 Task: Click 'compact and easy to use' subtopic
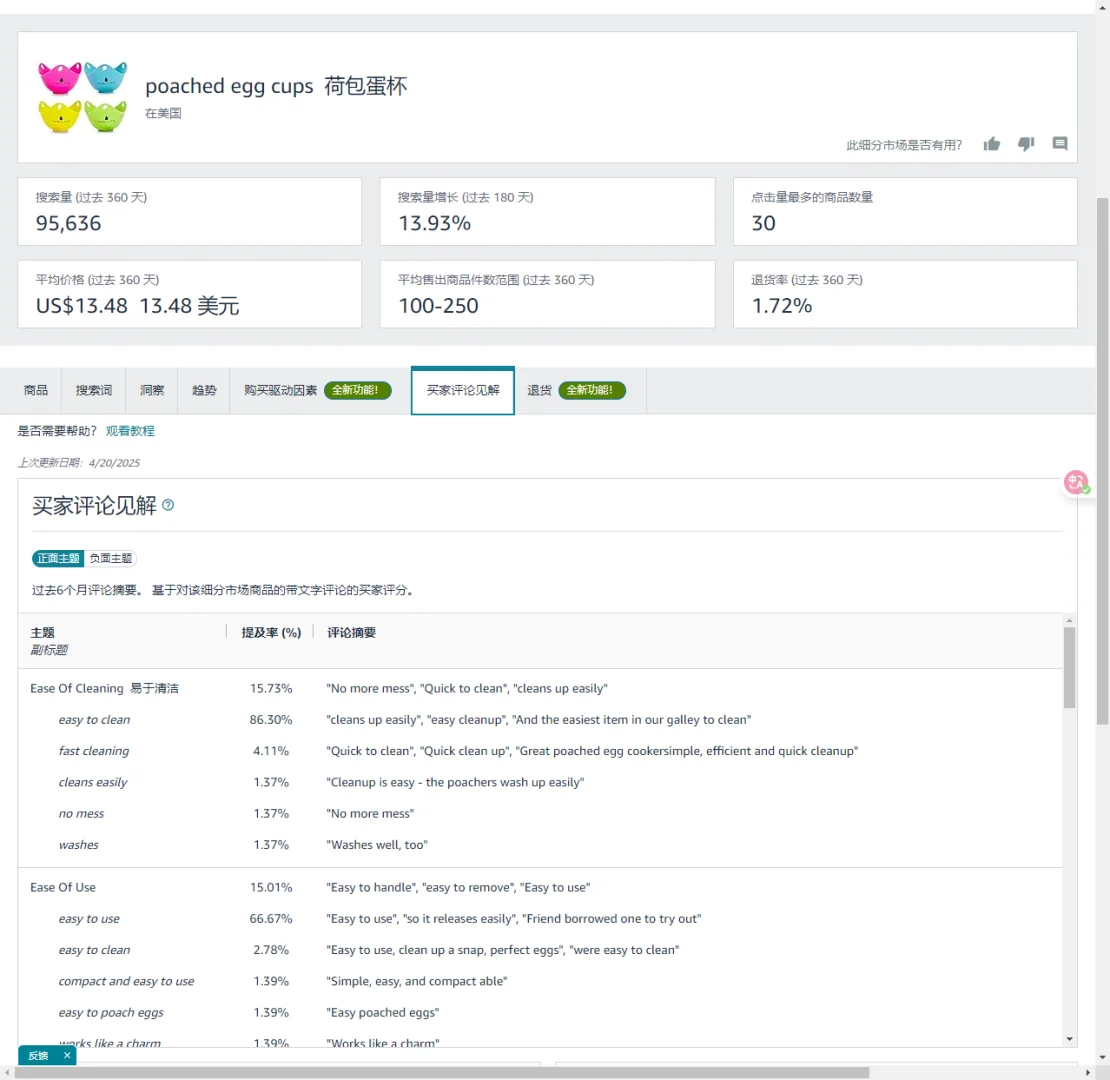click(x=126, y=981)
